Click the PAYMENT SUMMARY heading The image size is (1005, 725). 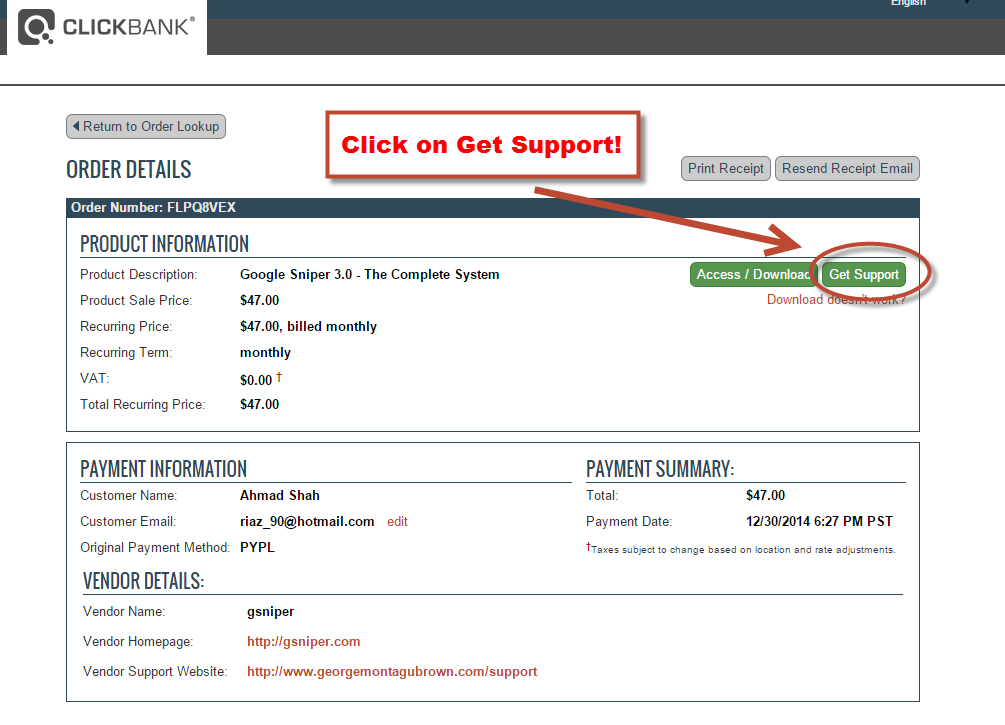[660, 469]
